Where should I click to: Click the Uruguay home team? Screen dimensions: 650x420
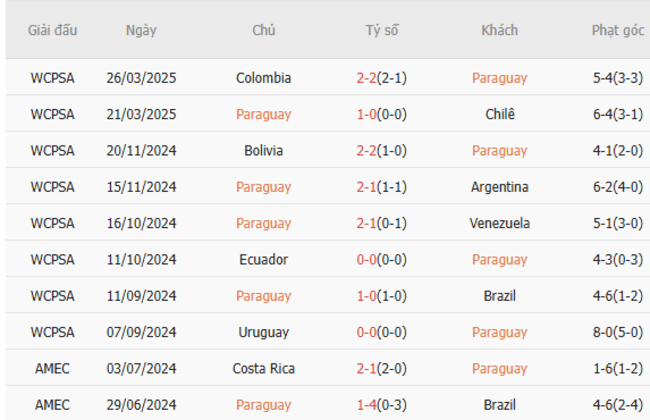click(x=264, y=332)
